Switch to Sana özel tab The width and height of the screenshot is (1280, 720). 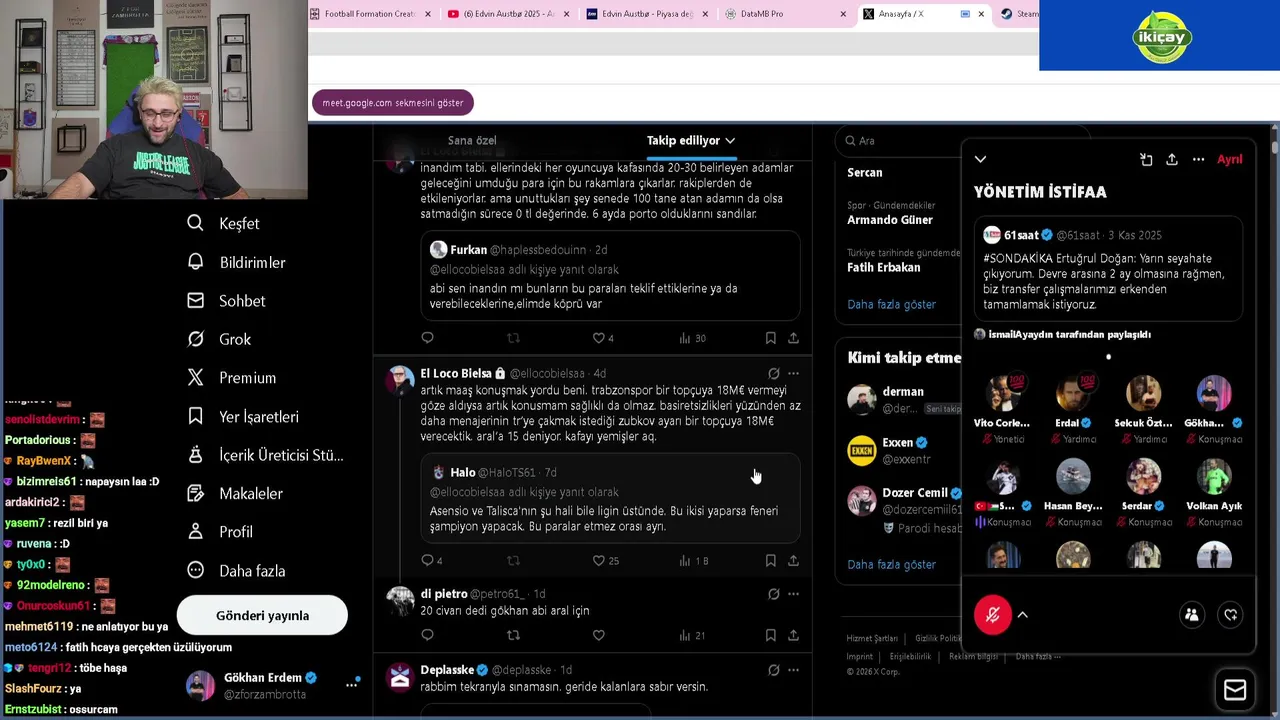[x=472, y=140]
